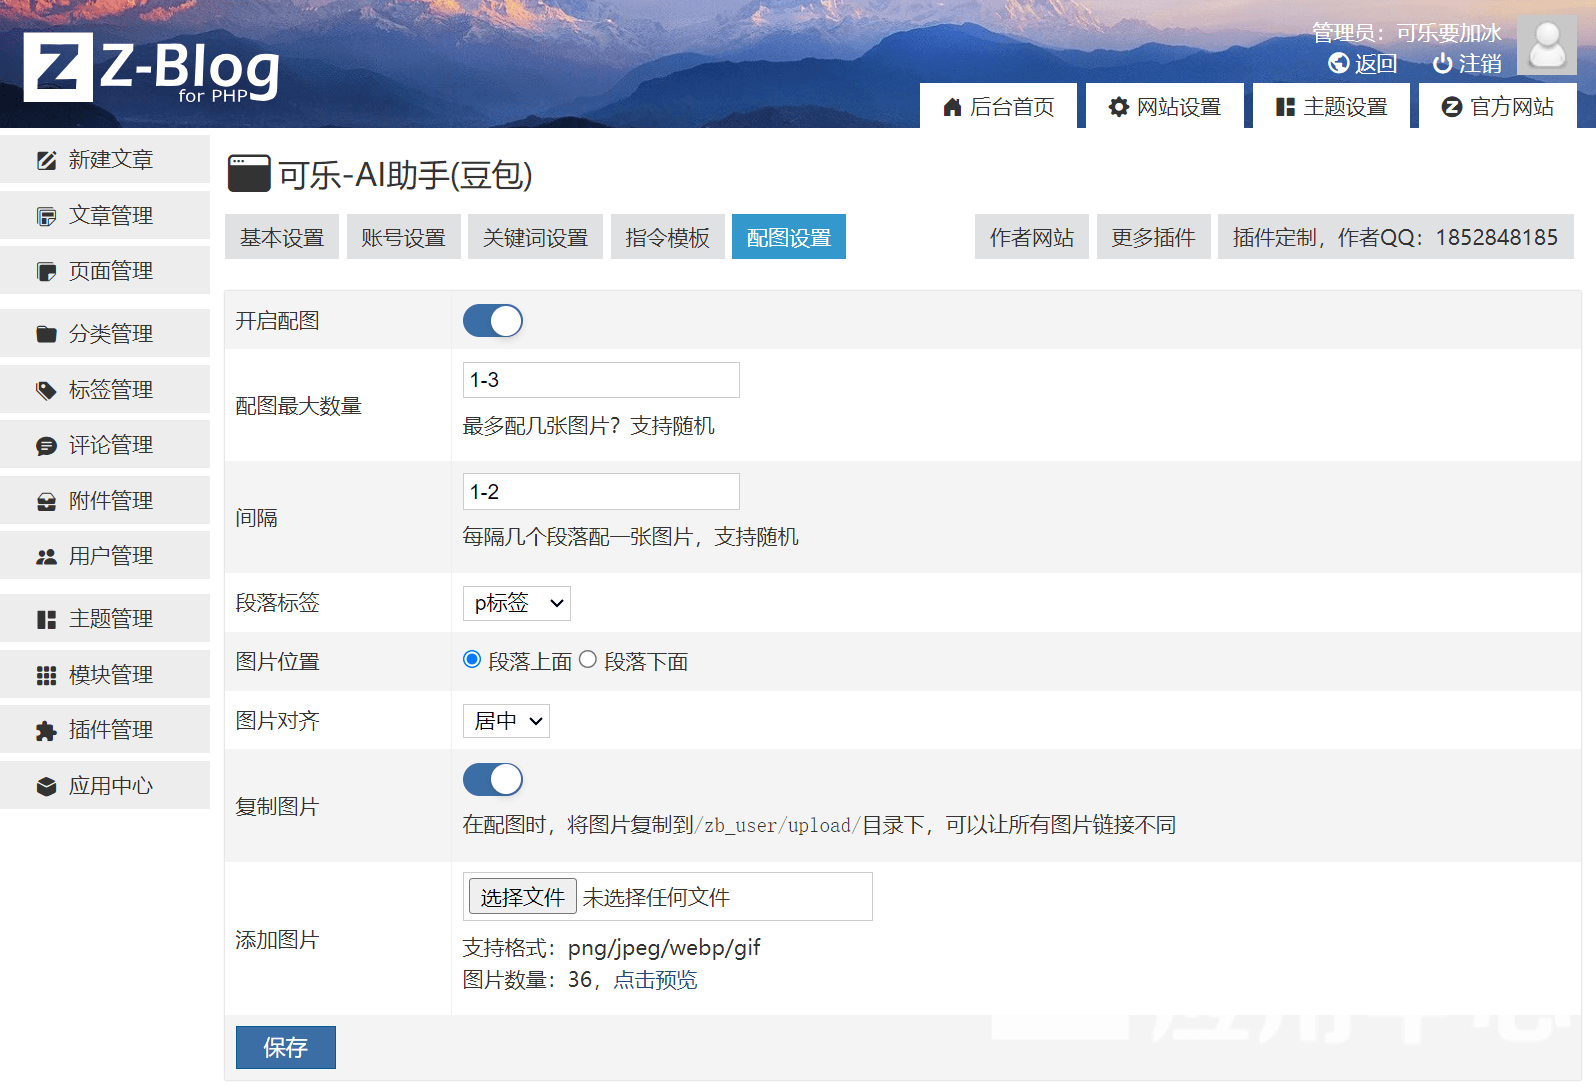Click the 官方网站 Z icon
1596x1090 pixels.
tap(1452, 107)
